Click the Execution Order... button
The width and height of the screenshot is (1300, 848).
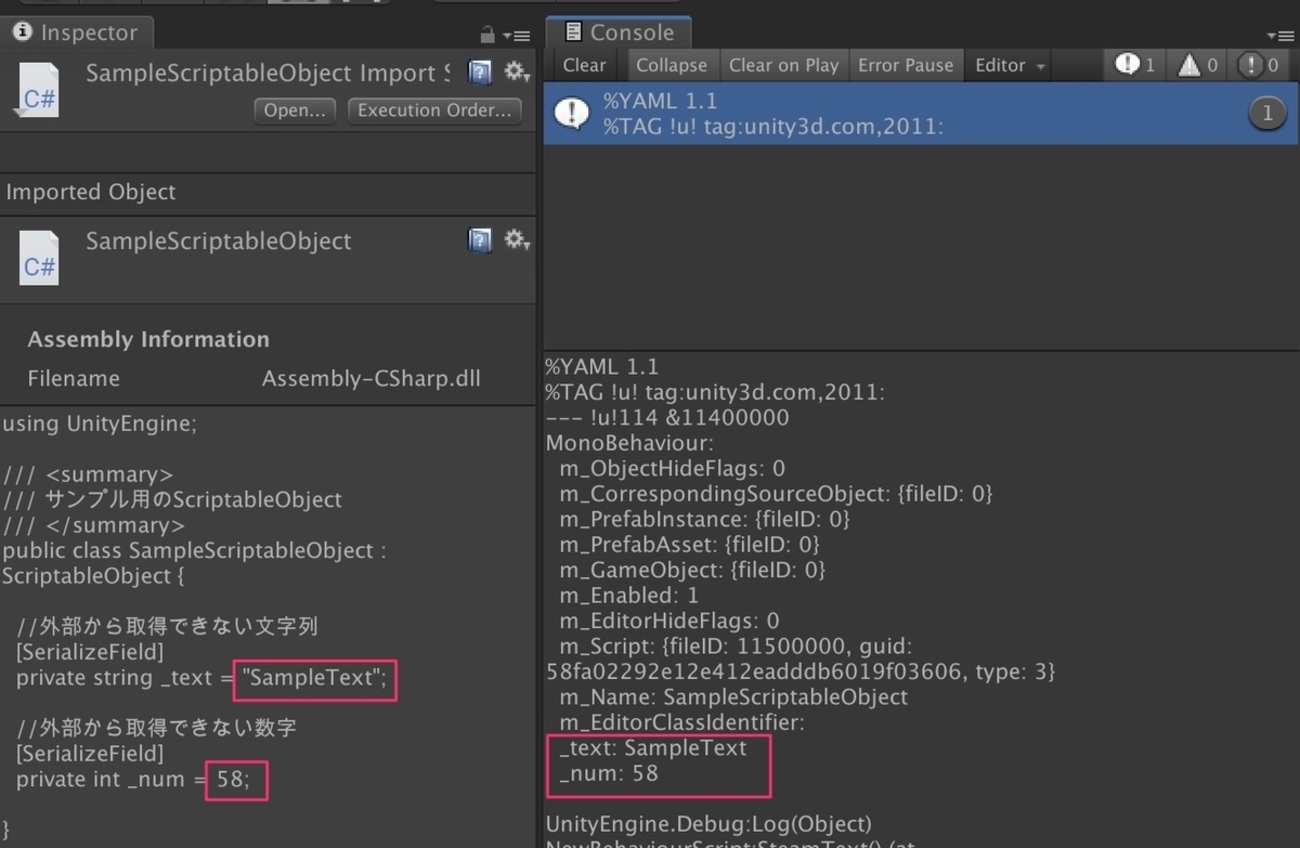434,110
